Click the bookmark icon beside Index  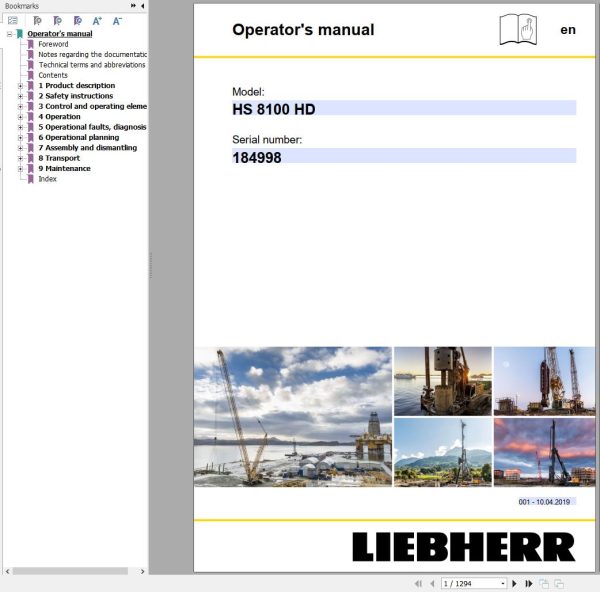pos(31,179)
